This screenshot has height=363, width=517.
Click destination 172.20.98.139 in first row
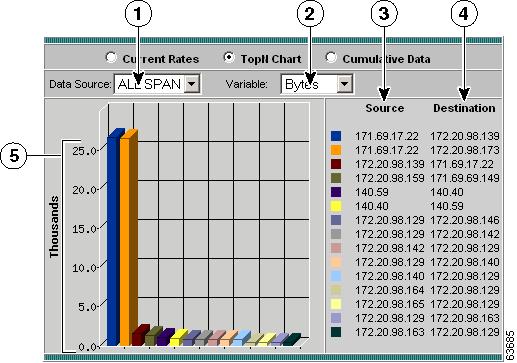(465, 136)
